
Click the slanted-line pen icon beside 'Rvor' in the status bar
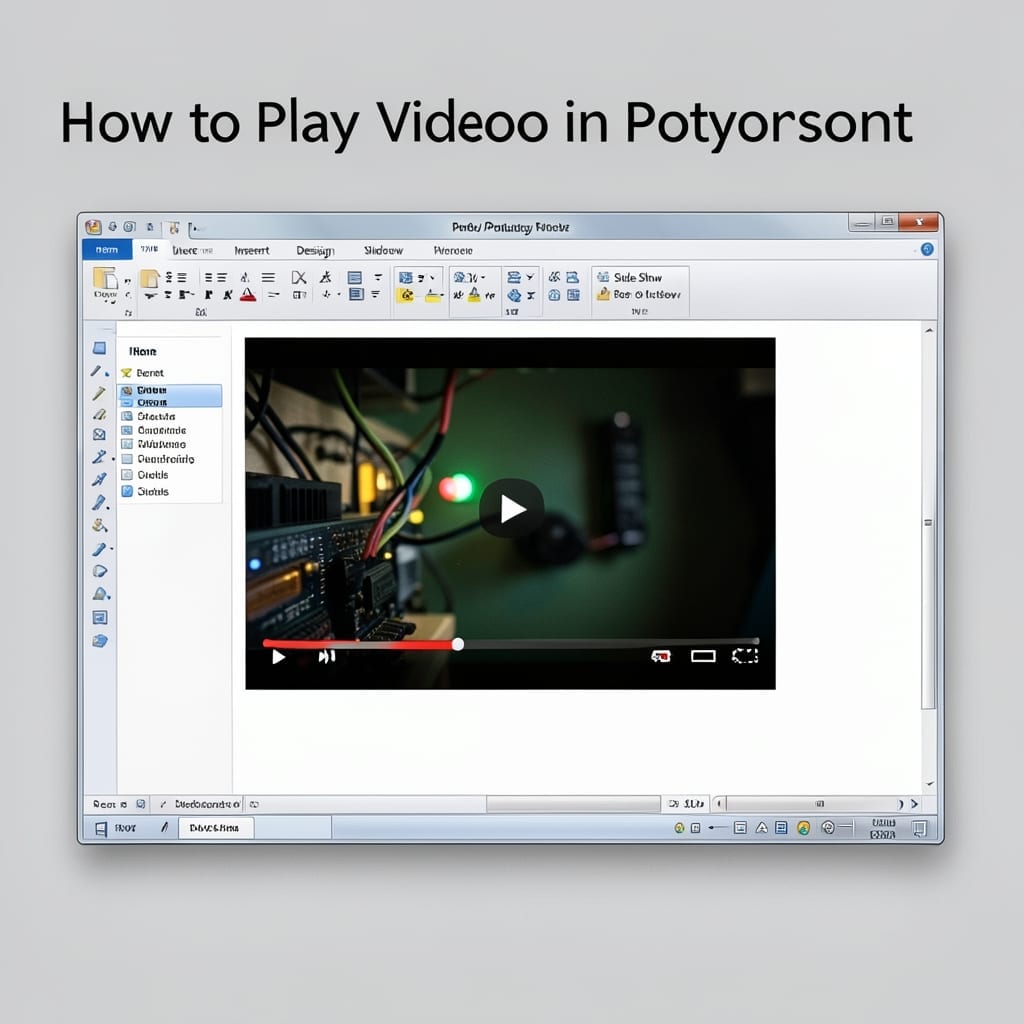165,827
